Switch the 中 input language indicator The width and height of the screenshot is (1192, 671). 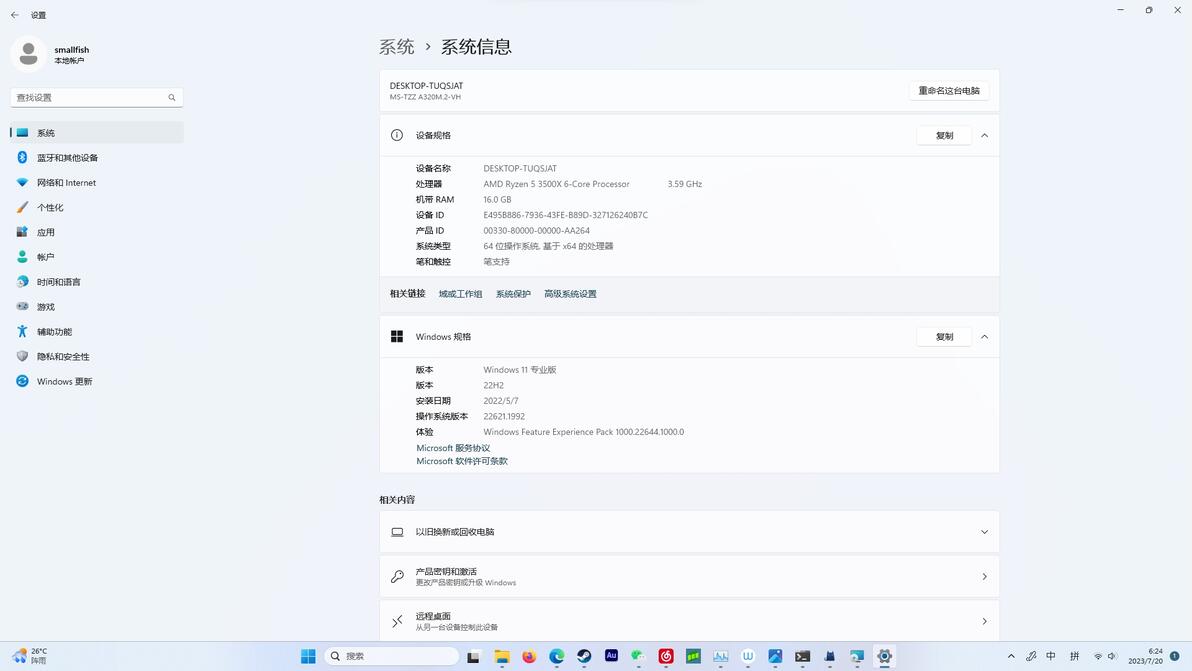[x=1051, y=656]
